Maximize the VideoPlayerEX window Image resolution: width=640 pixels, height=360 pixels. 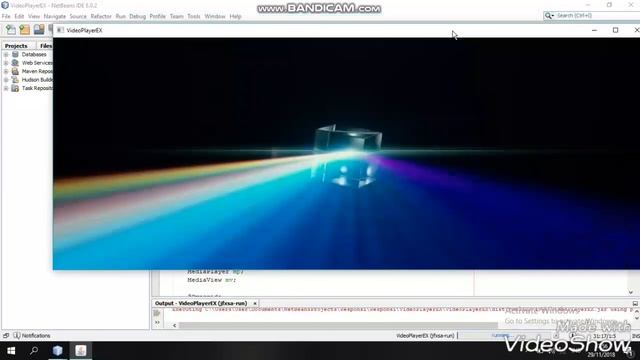click(x=615, y=30)
